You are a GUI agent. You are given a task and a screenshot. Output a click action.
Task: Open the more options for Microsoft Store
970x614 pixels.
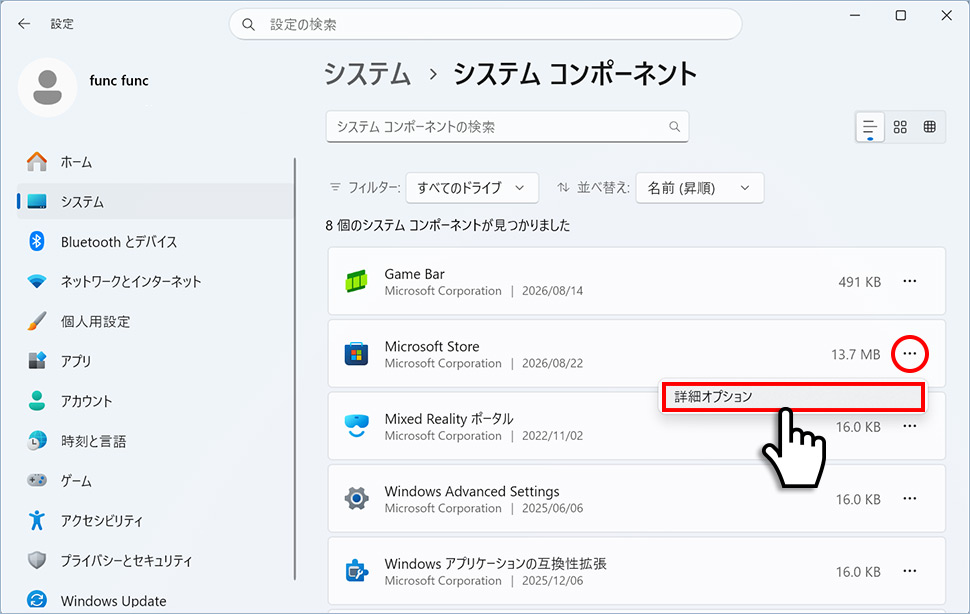pos(909,354)
